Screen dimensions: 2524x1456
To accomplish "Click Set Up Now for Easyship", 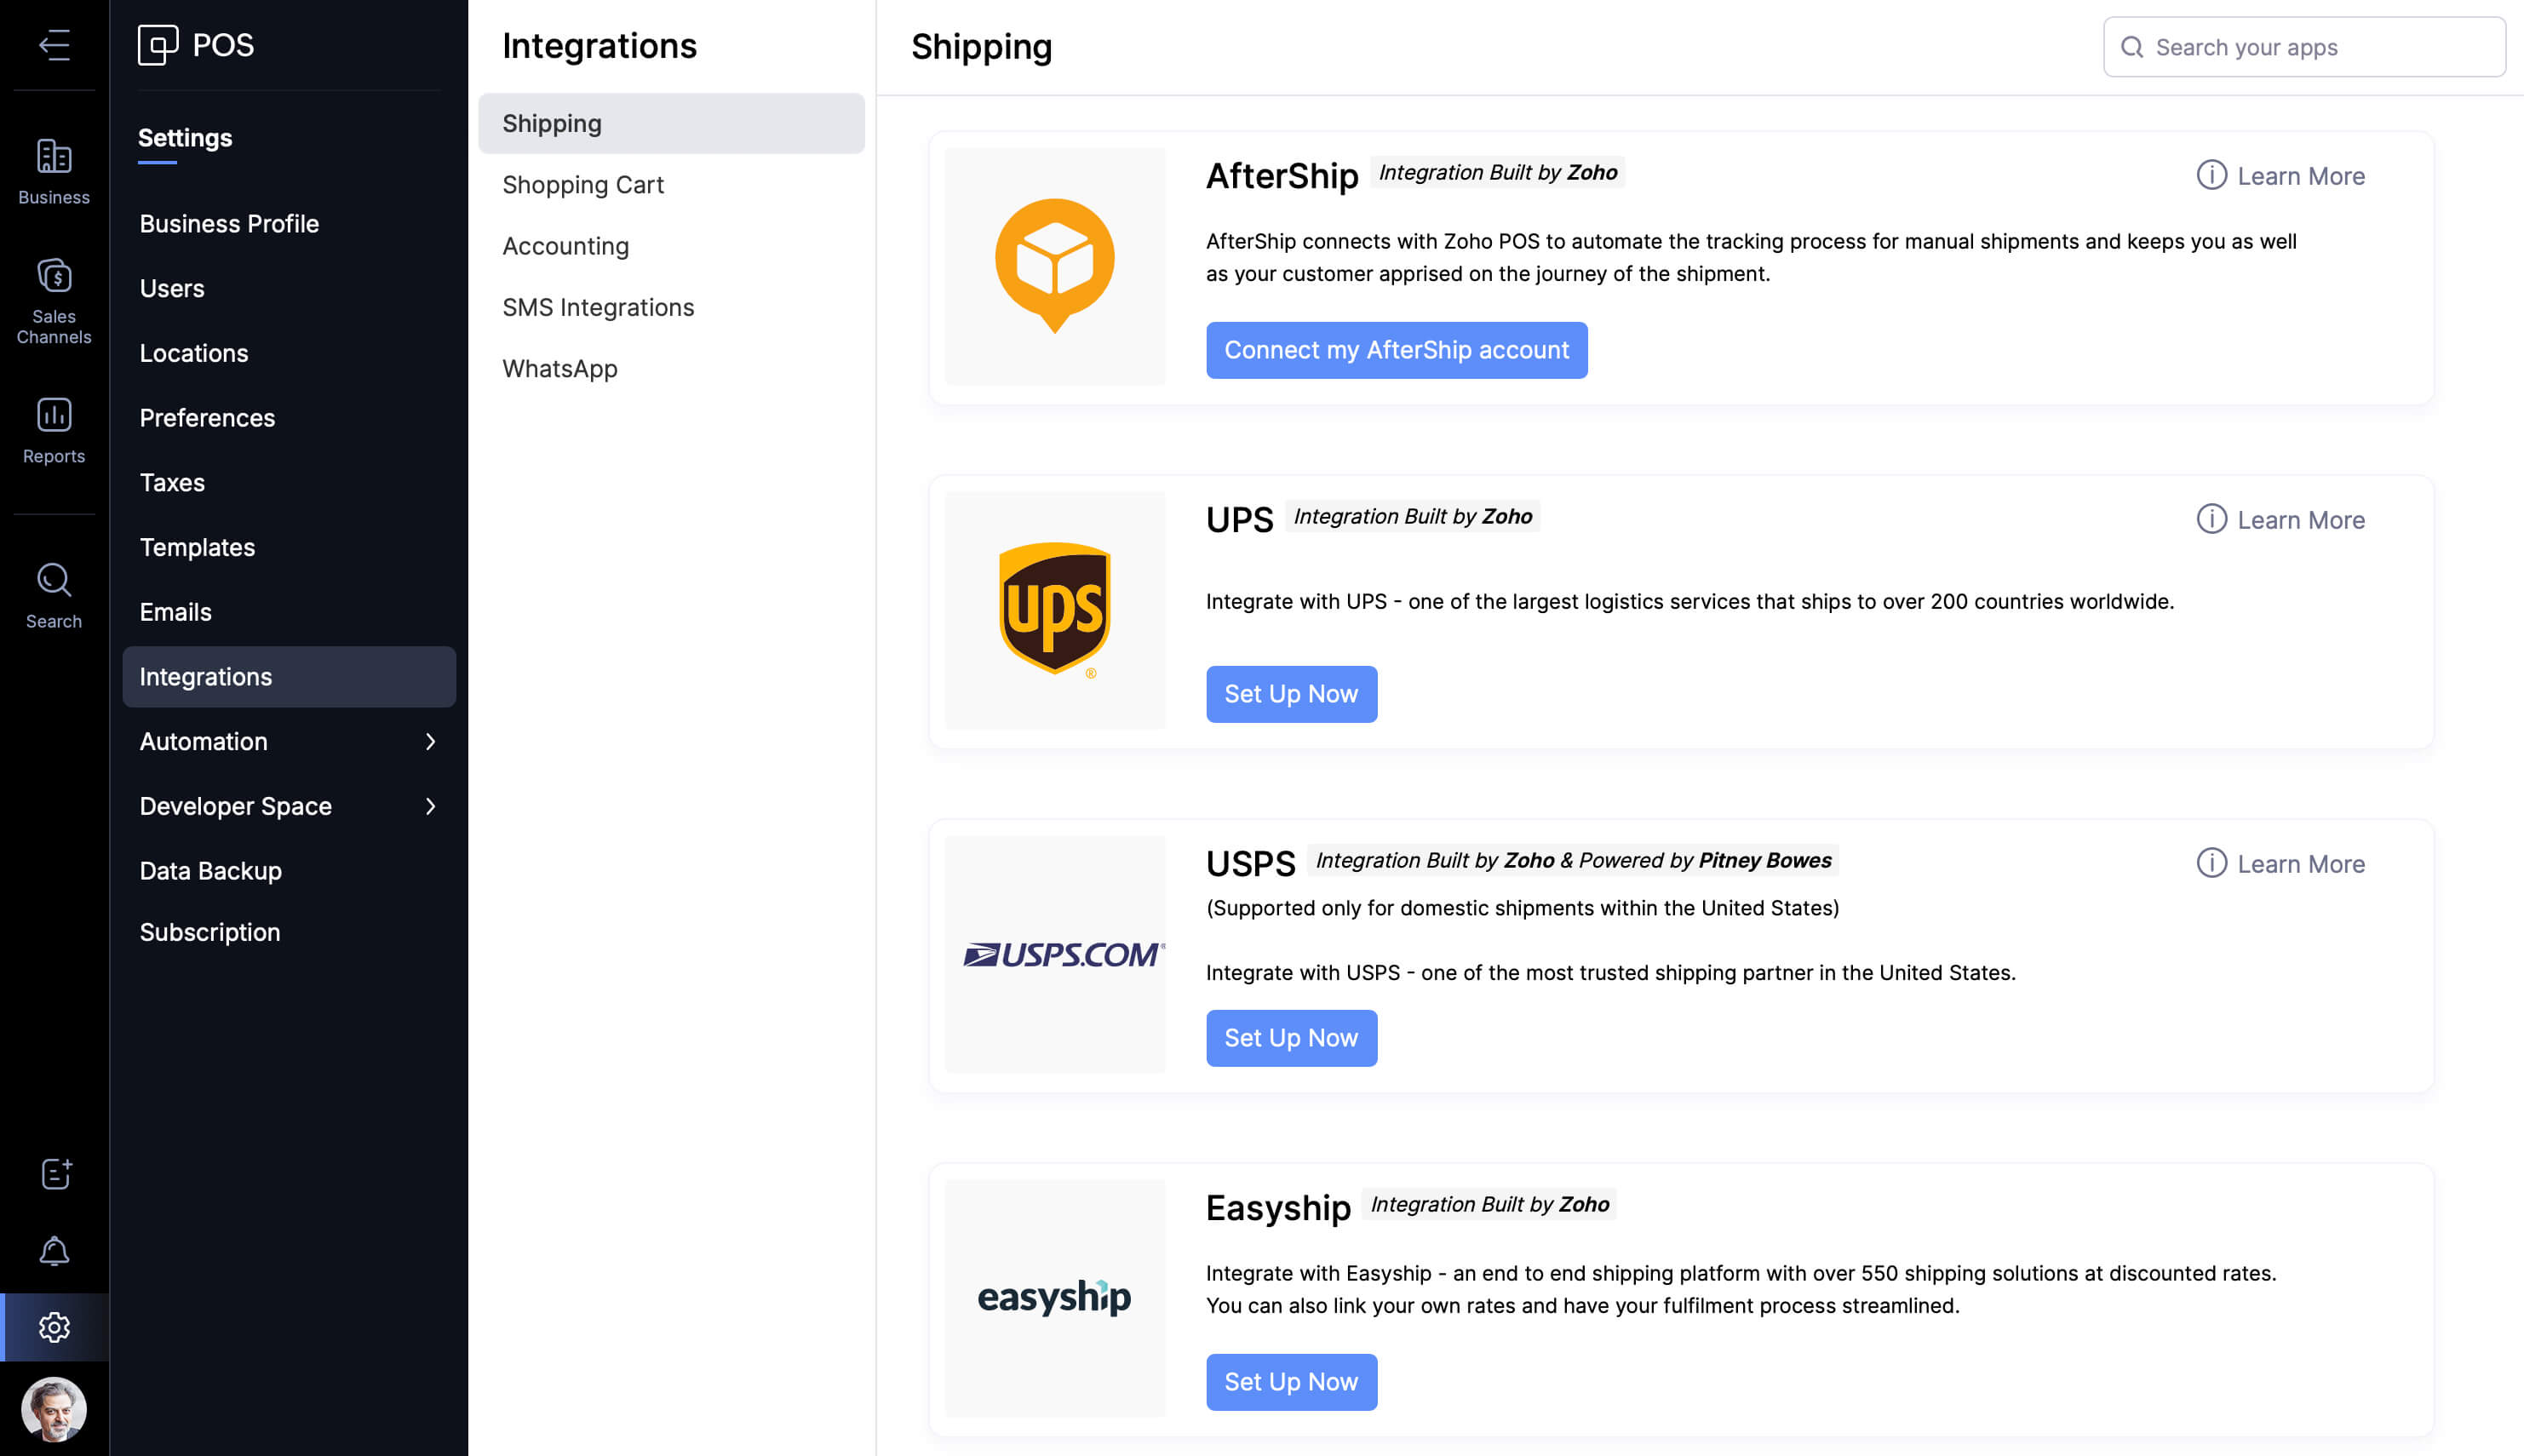I will point(1290,1382).
